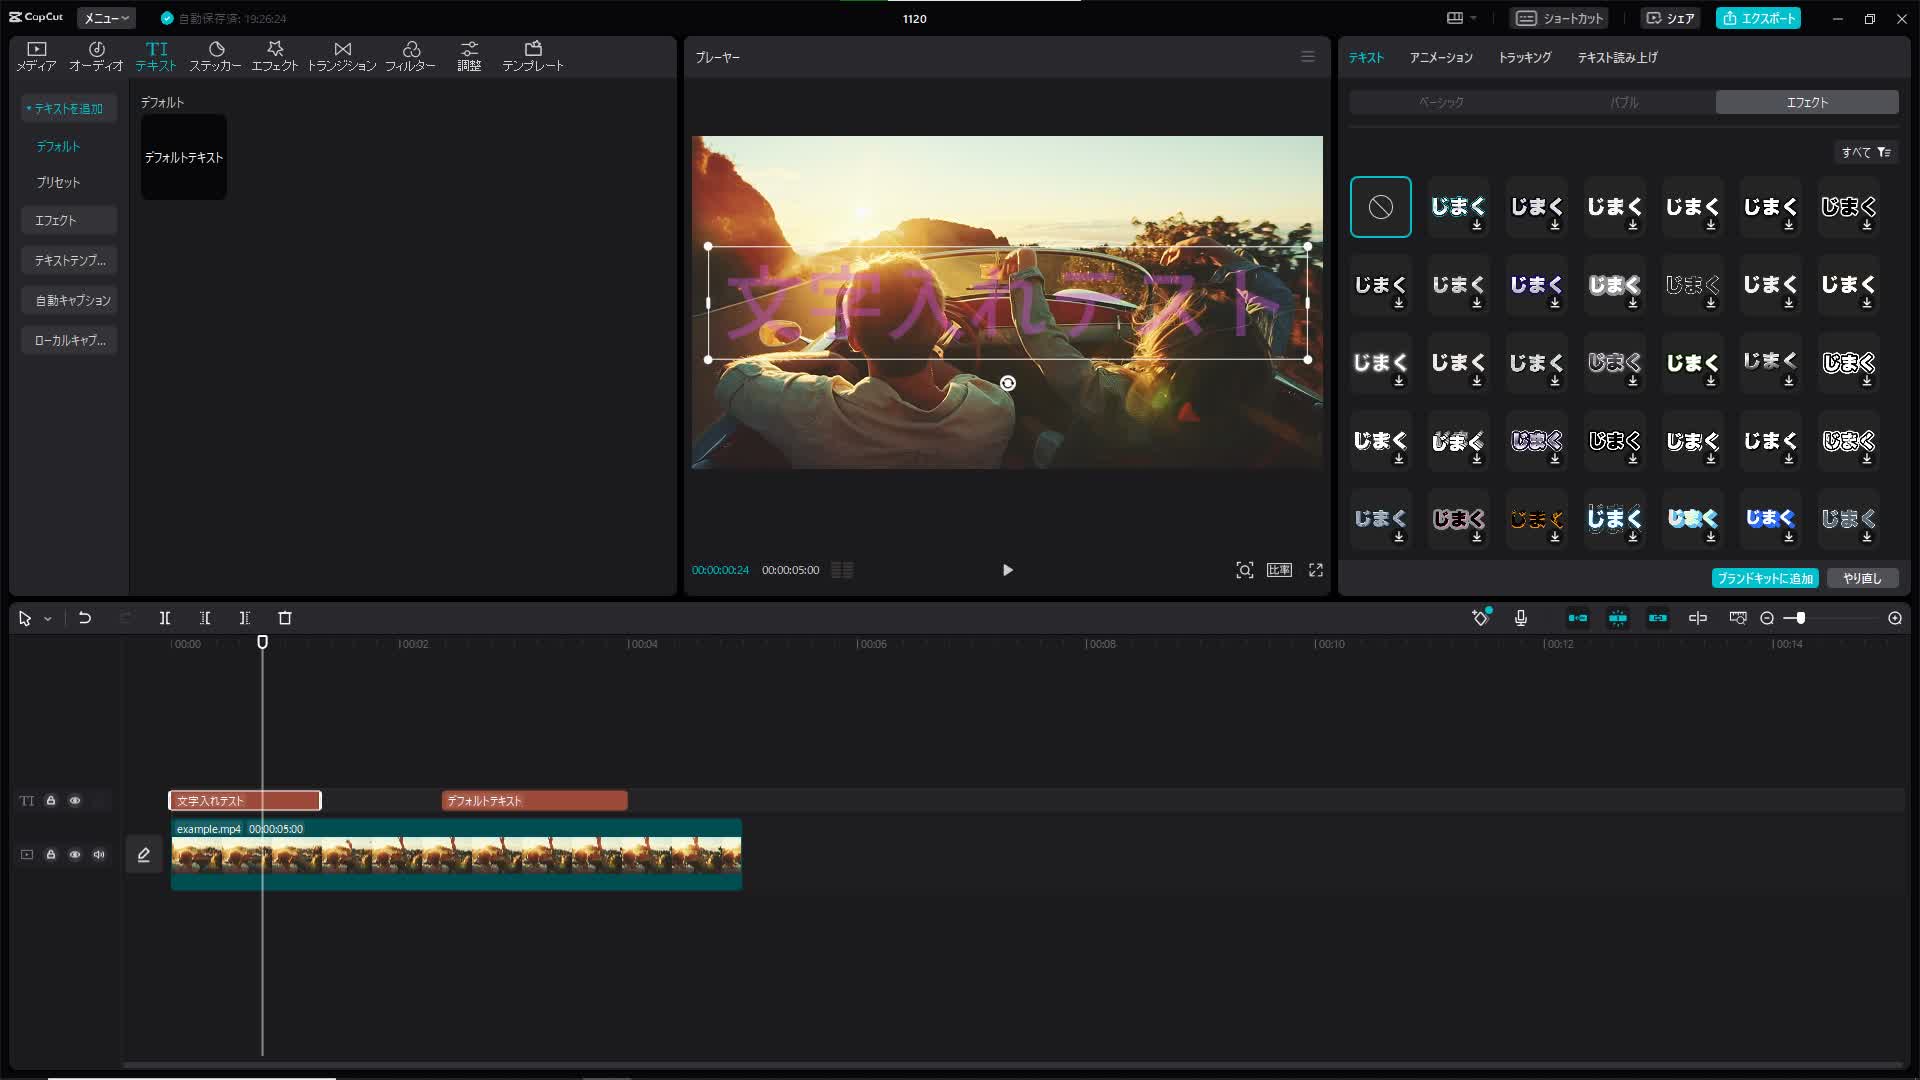This screenshot has width=1920, height=1080.
Task: Select the 文字入れテスト text clip
Action: pyautogui.click(x=245, y=801)
